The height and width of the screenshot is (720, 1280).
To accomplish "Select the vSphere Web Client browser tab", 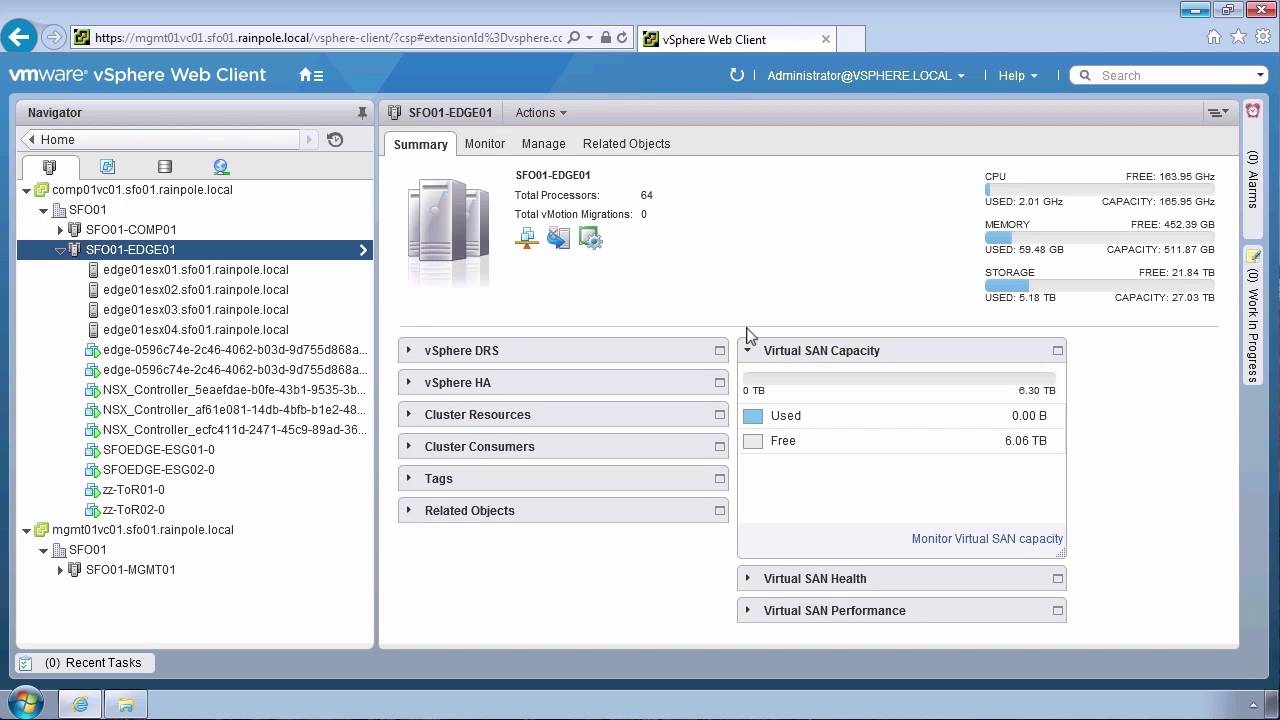I will tap(735, 39).
